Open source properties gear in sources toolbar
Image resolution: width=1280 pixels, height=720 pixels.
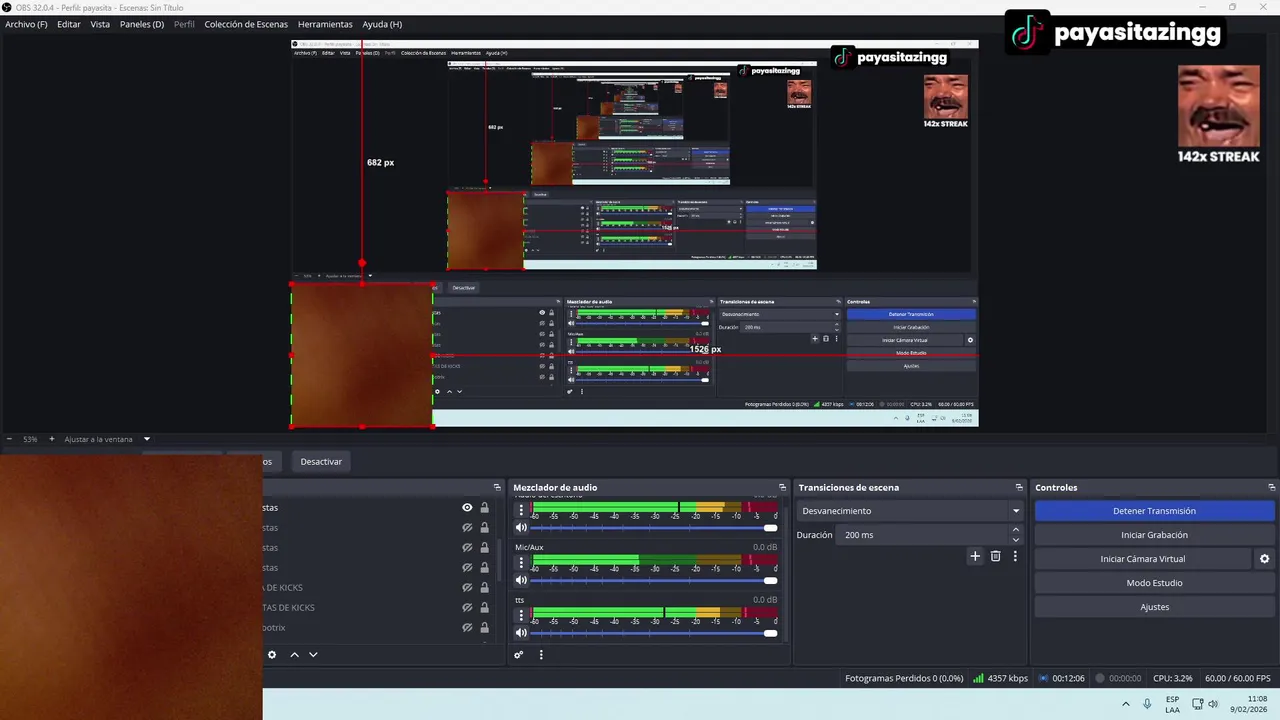[x=272, y=655]
